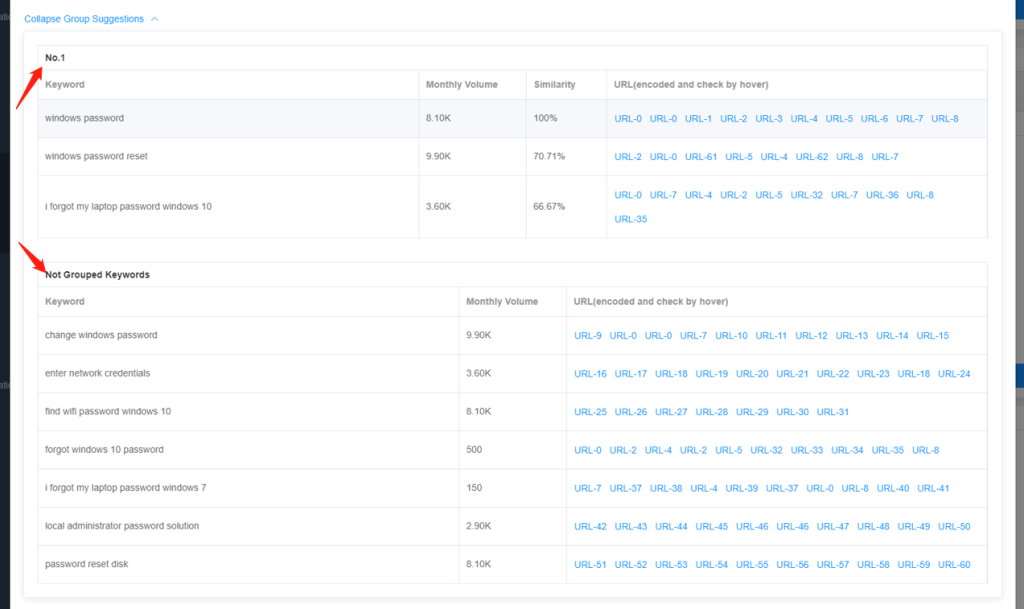Open URL-6 in the windows password row
Image resolution: width=1024 pixels, height=609 pixels.
click(x=874, y=119)
